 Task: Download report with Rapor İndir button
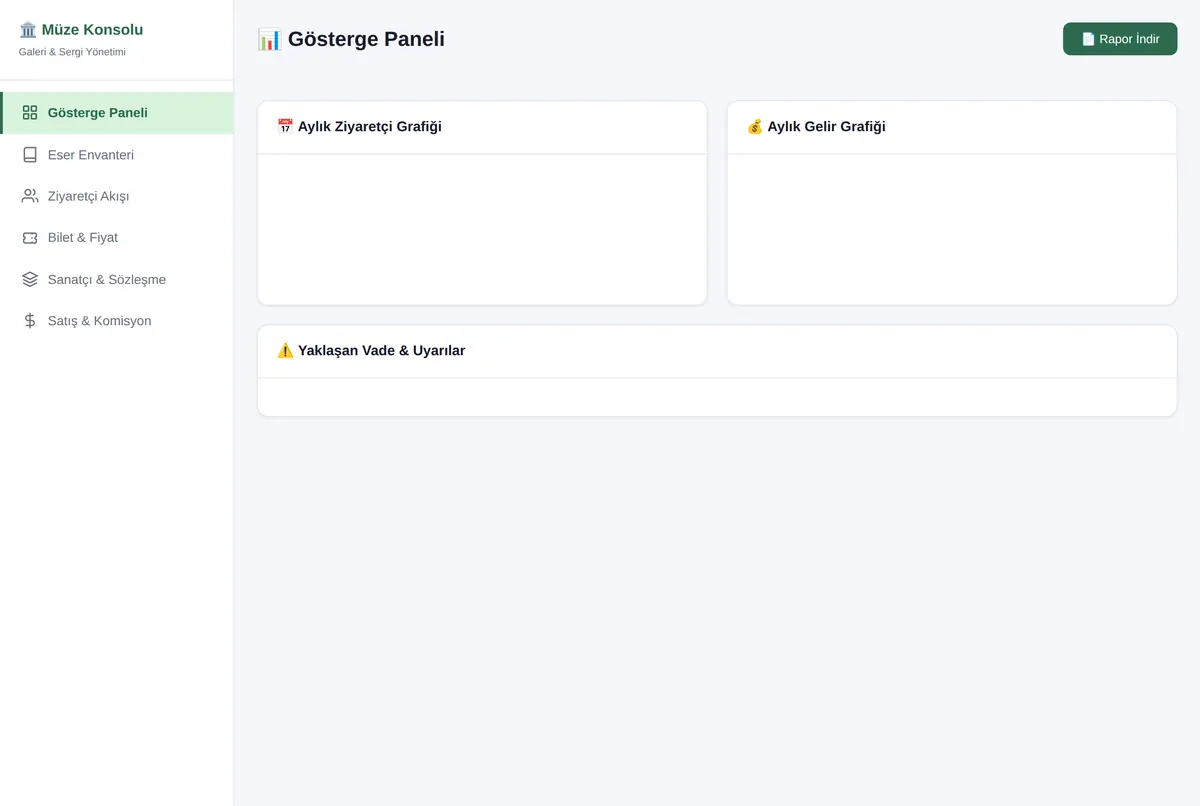coord(1120,39)
